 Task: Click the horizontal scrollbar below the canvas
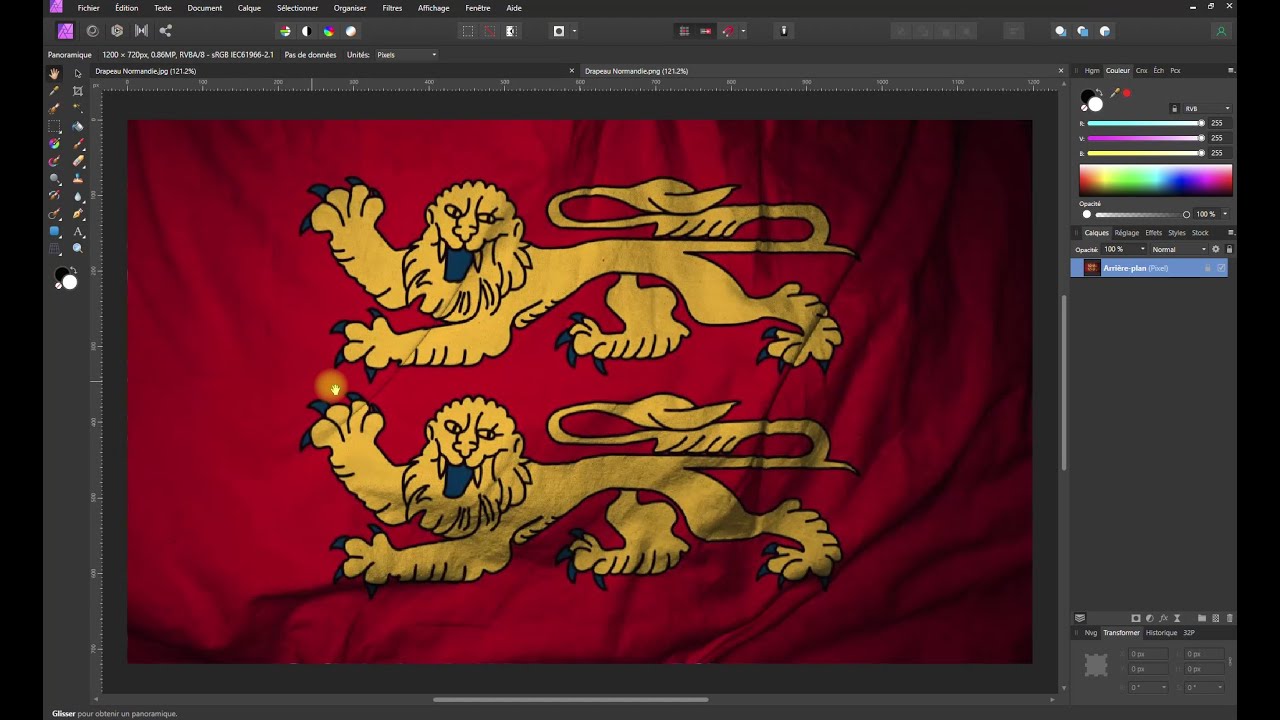point(570,700)
